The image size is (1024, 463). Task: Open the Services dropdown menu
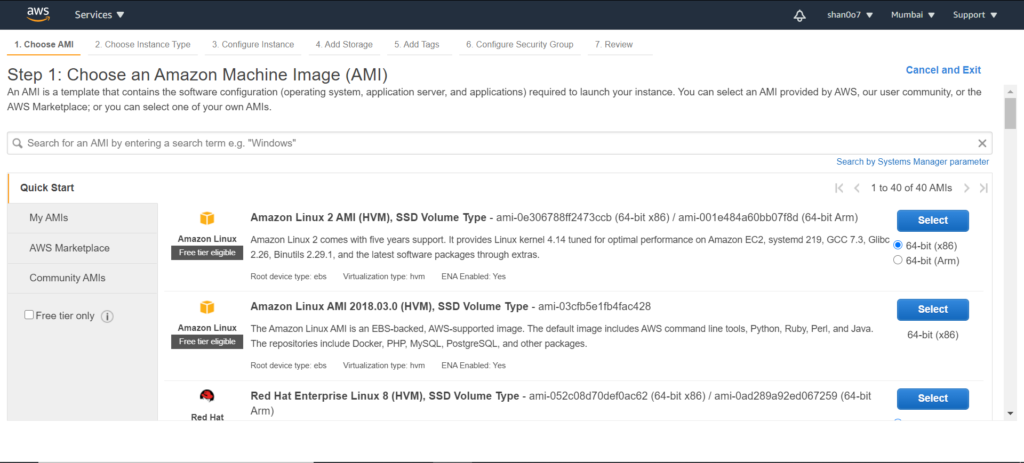coord(99,14)
